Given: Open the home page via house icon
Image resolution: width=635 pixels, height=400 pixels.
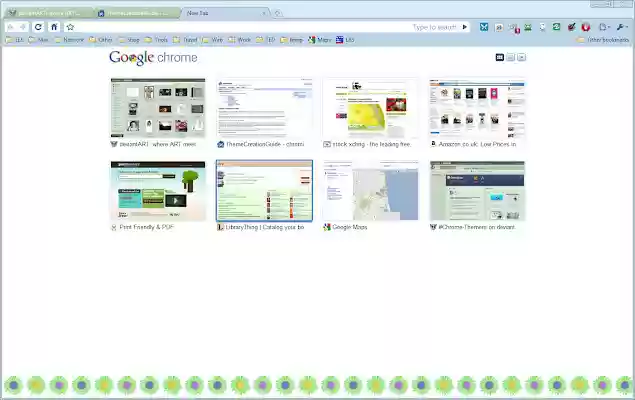Looking at the screenshot, I should tap(54, 27).
